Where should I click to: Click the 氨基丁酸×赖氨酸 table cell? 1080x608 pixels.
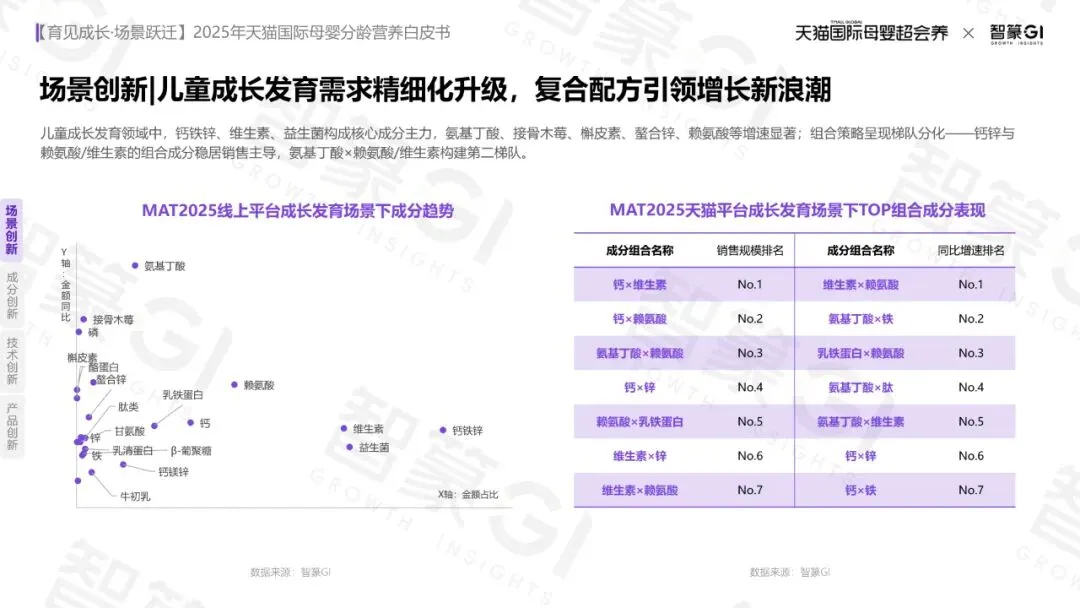pos(639,353)
